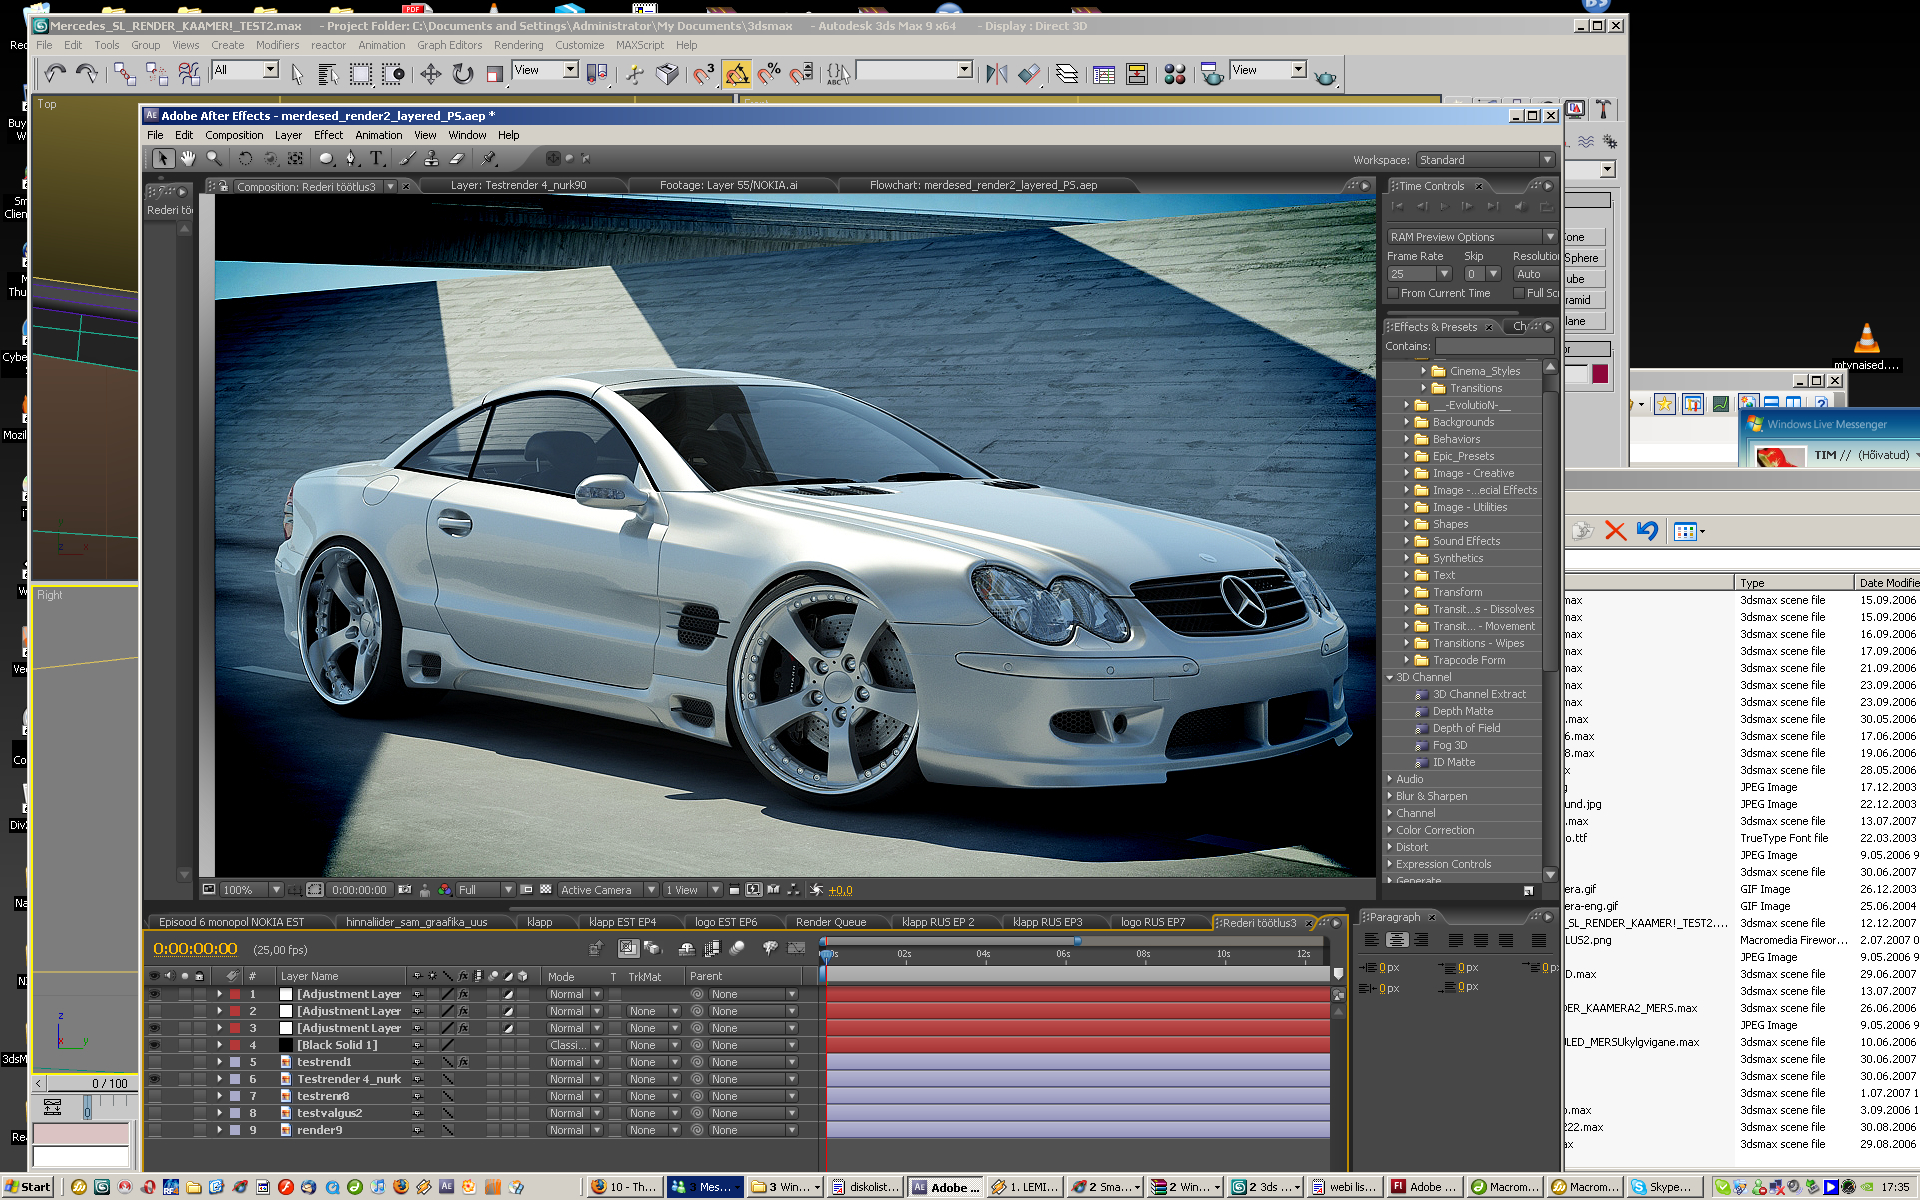The width and height of the screenshot is (1920, 1200).
Task: Open the Graph Editor from timeline
Action: point(797,948)
